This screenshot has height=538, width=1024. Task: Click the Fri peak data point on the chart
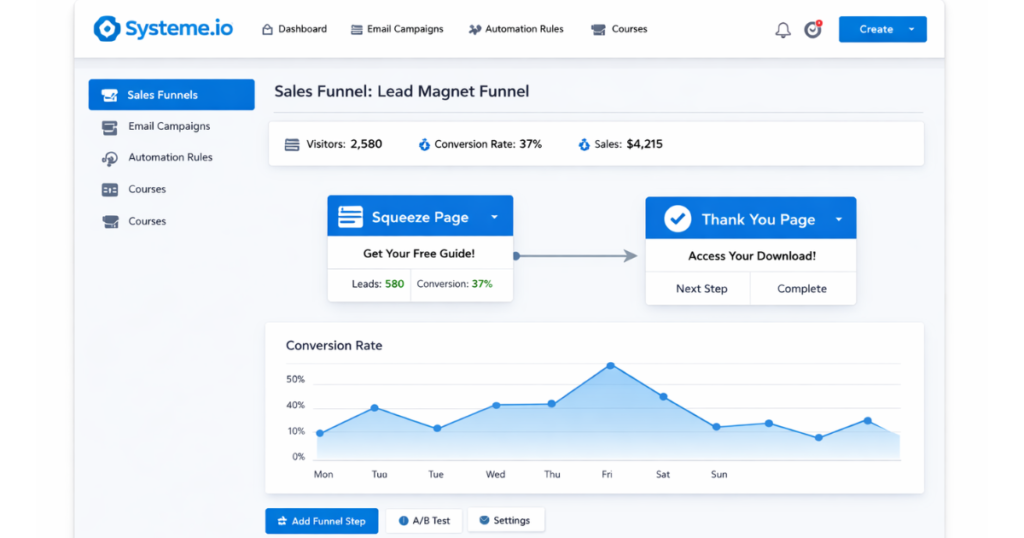point(610,366)
